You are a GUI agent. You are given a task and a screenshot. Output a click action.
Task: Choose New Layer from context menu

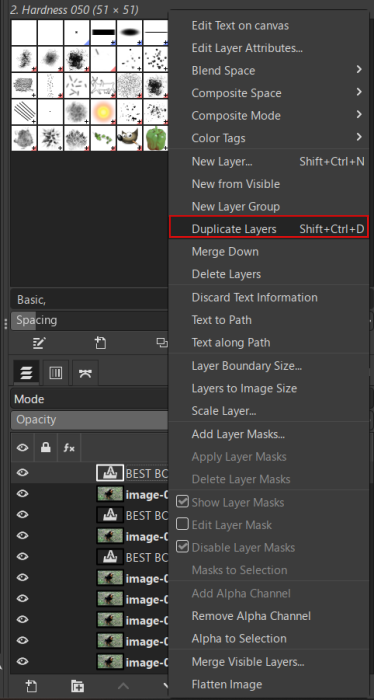pos(269,161)
